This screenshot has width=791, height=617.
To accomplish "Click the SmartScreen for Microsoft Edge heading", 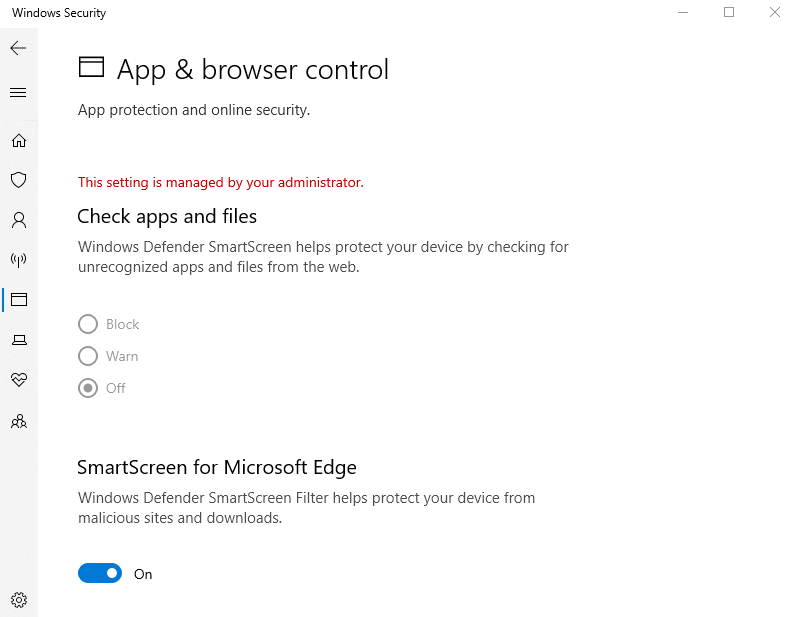I will coord(217,467).
